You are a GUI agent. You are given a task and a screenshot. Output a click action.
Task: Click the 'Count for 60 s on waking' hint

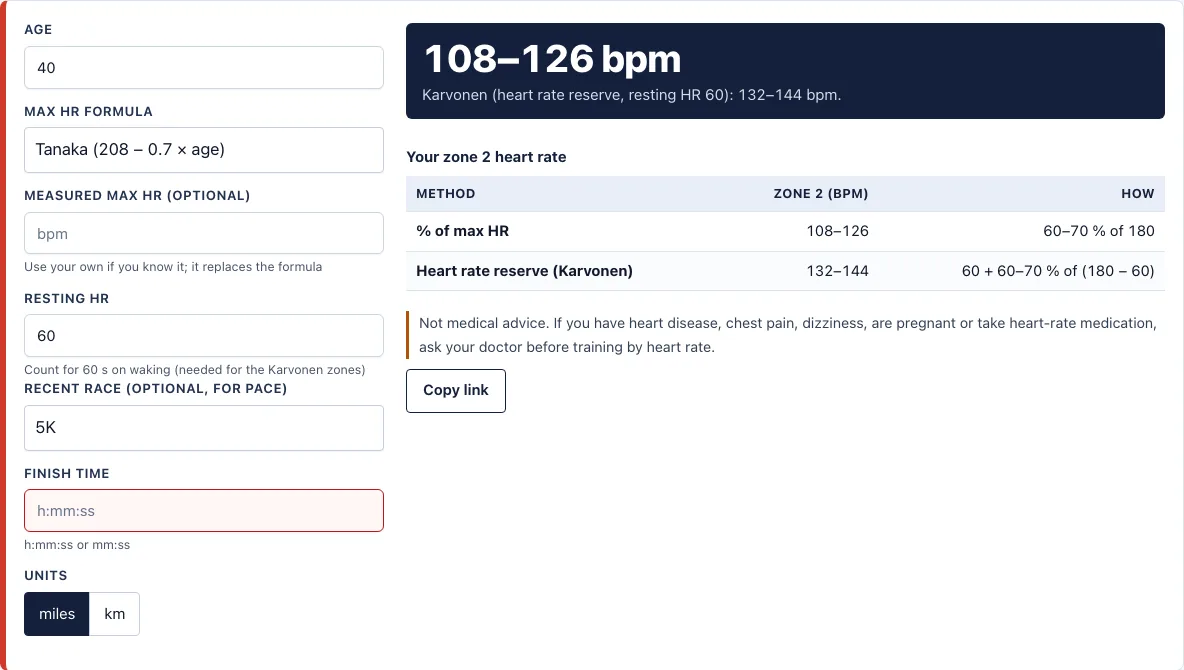click(x=195, y=369)
